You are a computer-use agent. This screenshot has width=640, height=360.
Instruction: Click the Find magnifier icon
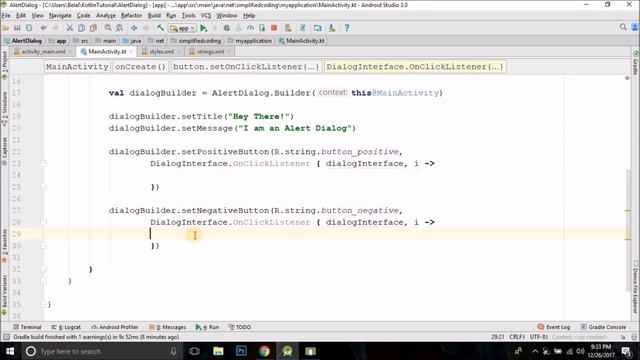pos(108,28)
